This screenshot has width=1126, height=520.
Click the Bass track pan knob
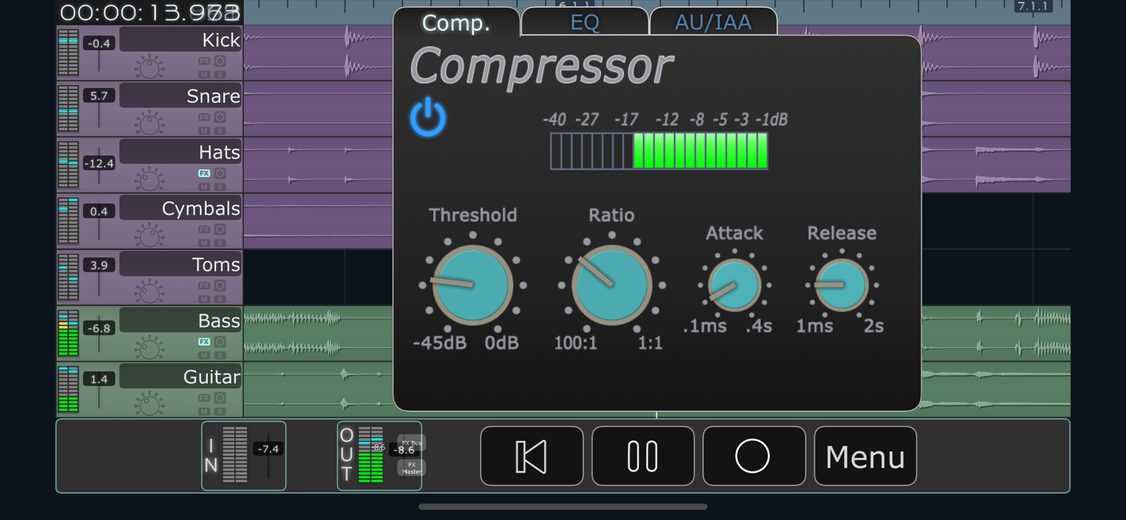point(149,348)
